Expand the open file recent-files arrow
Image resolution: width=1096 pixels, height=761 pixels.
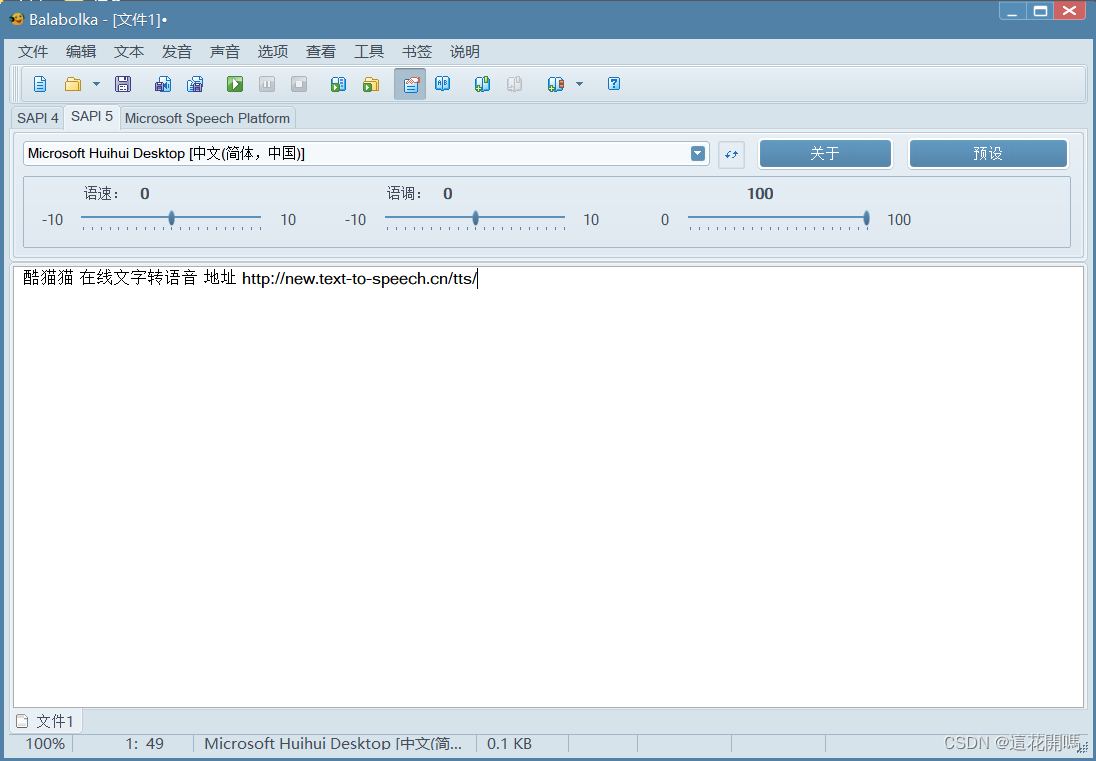click(x=96, y=85)
